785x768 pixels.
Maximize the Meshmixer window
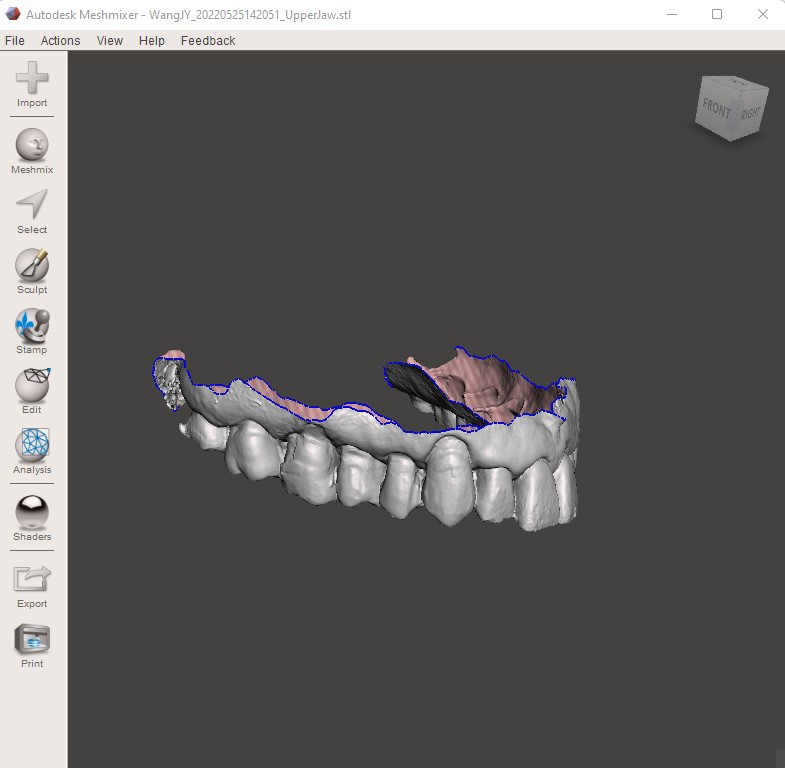coord(717,15)
